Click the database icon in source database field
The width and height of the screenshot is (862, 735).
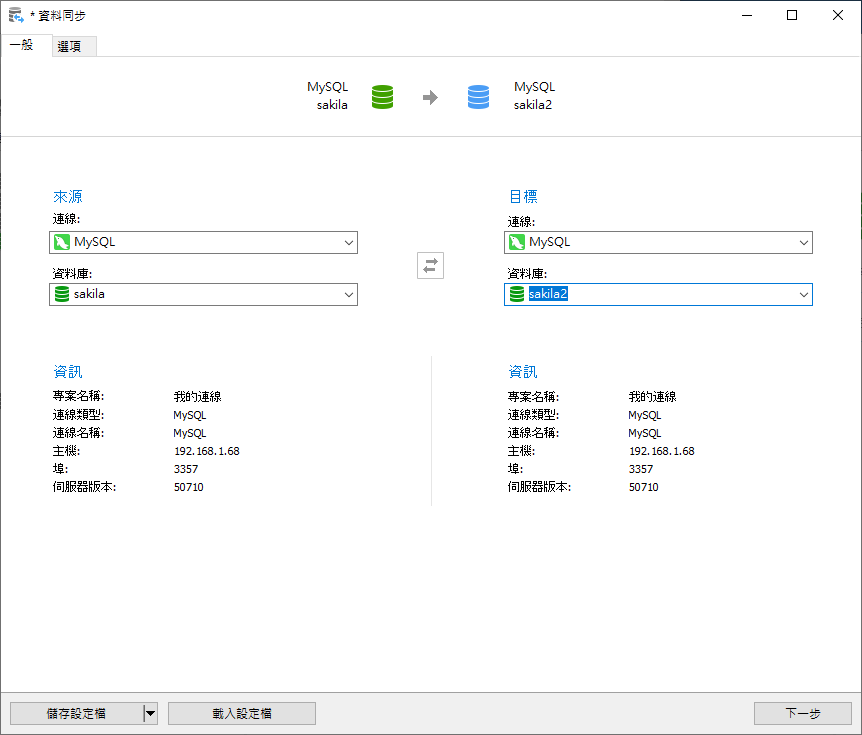click(x=62, y=294)
